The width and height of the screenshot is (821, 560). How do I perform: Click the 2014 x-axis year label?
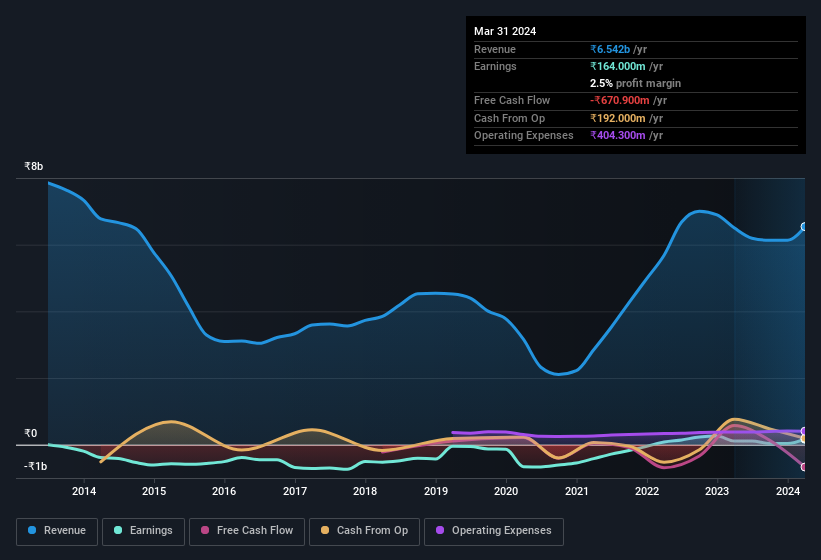pyautogui.click(x=84, y=491)
